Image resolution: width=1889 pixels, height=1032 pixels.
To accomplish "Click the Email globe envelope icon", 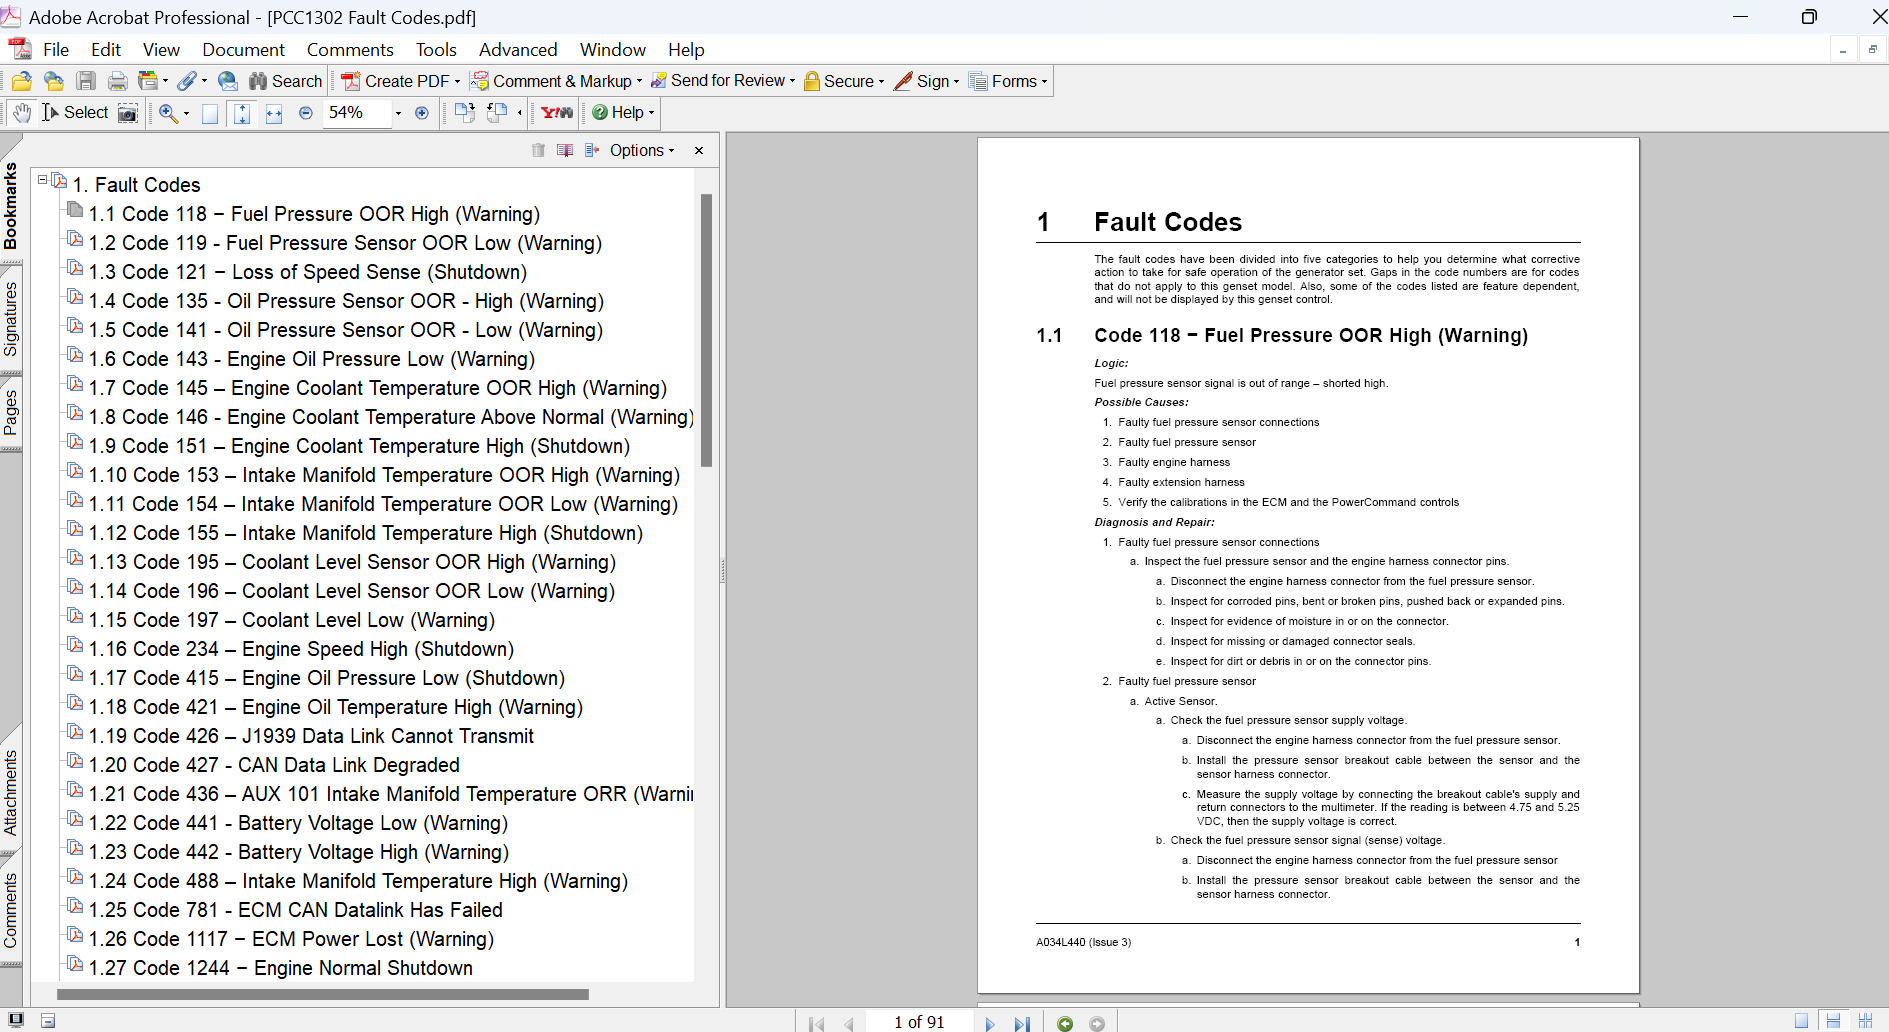I will tap(228, 81).
